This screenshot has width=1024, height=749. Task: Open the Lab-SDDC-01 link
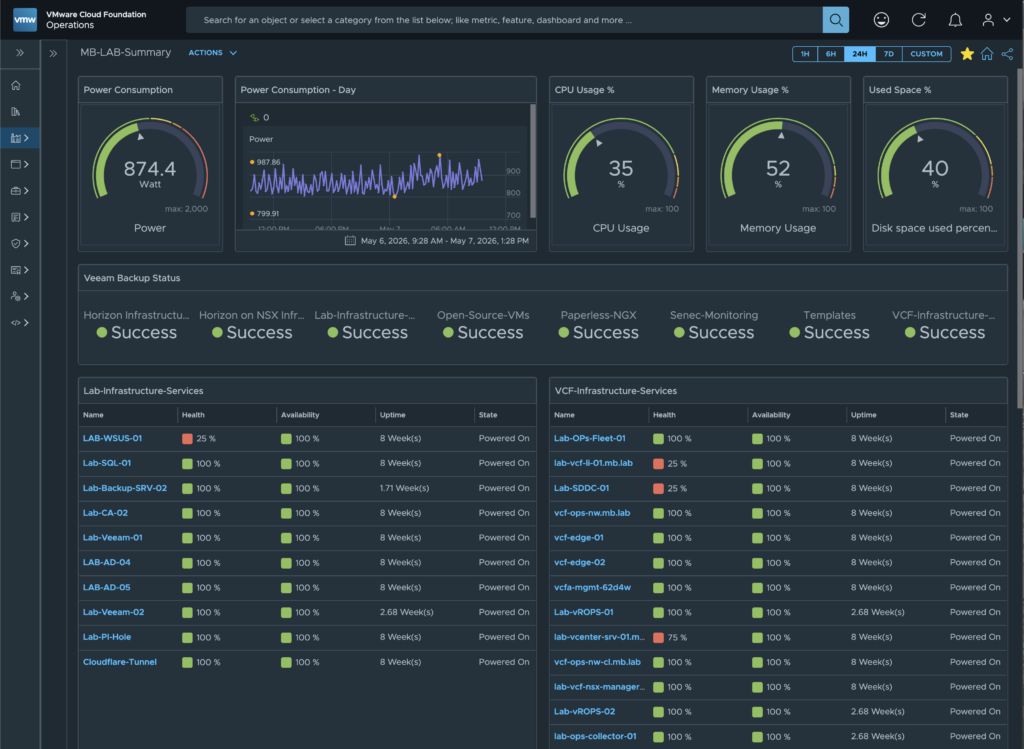[581, 488]
